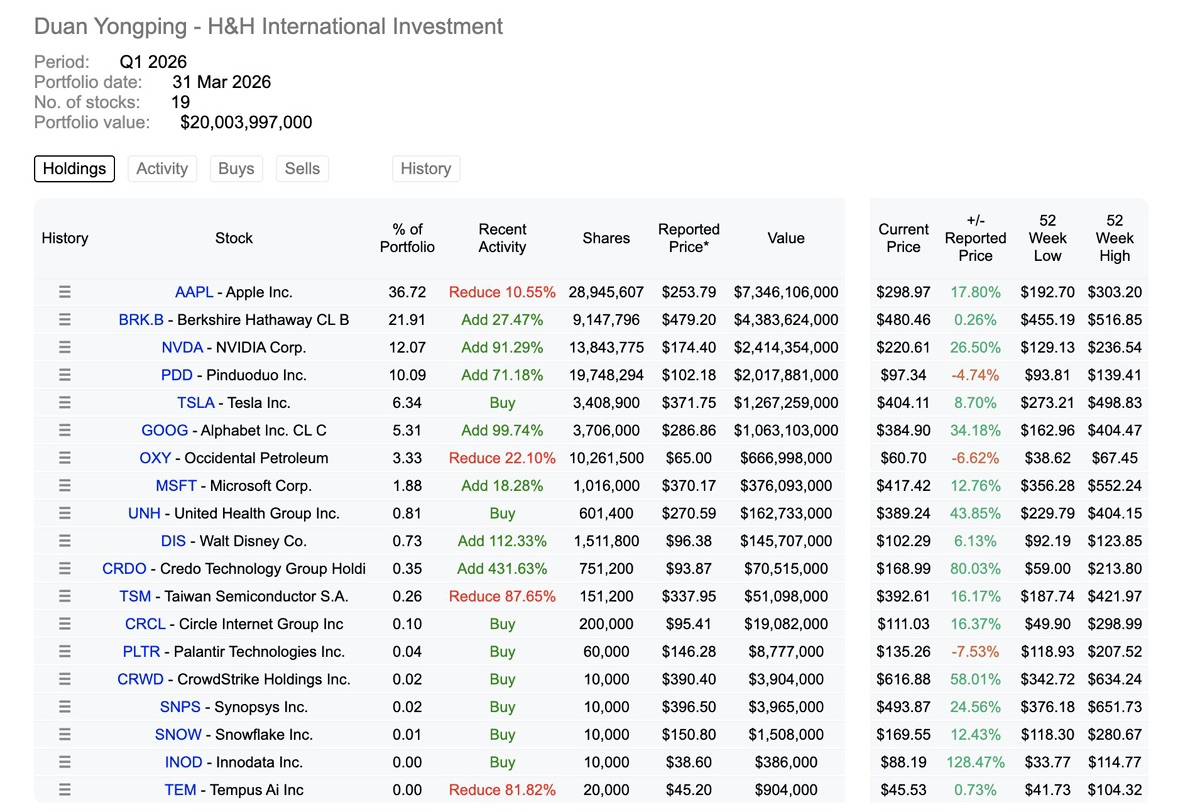Viewport: 1200px width, 812px height.
Task: Select the Holdings tab
Action: coord(74,169)
